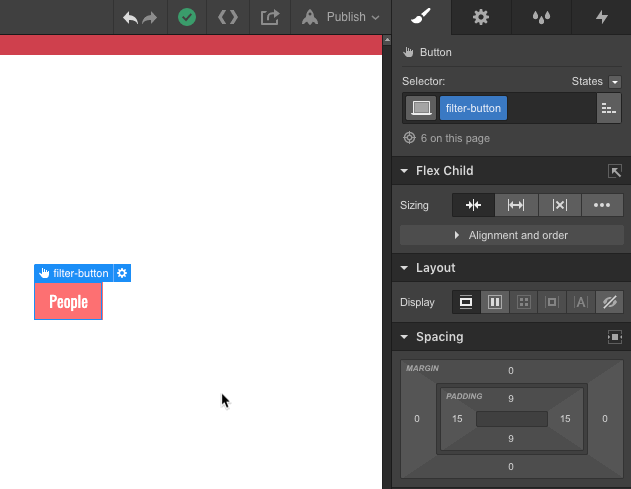Edit the bottom padding value 9
The width and height of the screenshot is (631, 489).
pyautogui.click(x=511, y=438)
